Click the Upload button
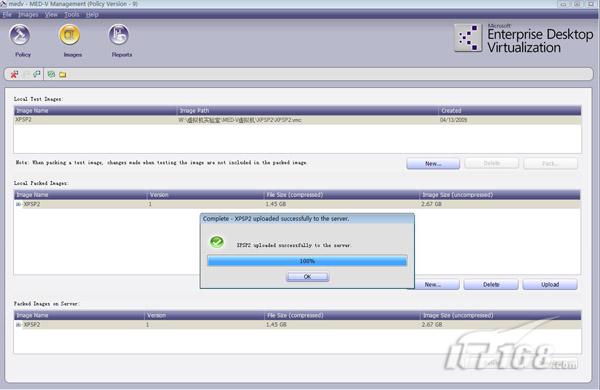Screen dimensions: 600x390 coord(550,285)
